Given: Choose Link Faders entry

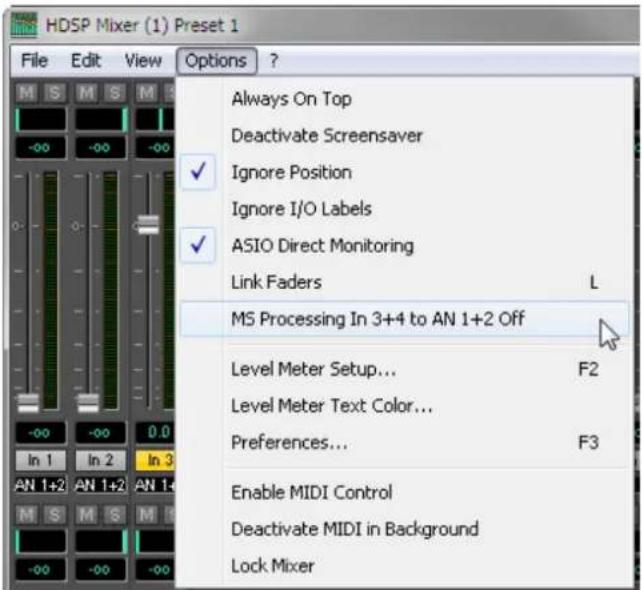Looking at the screenshot, I should 403,282.
